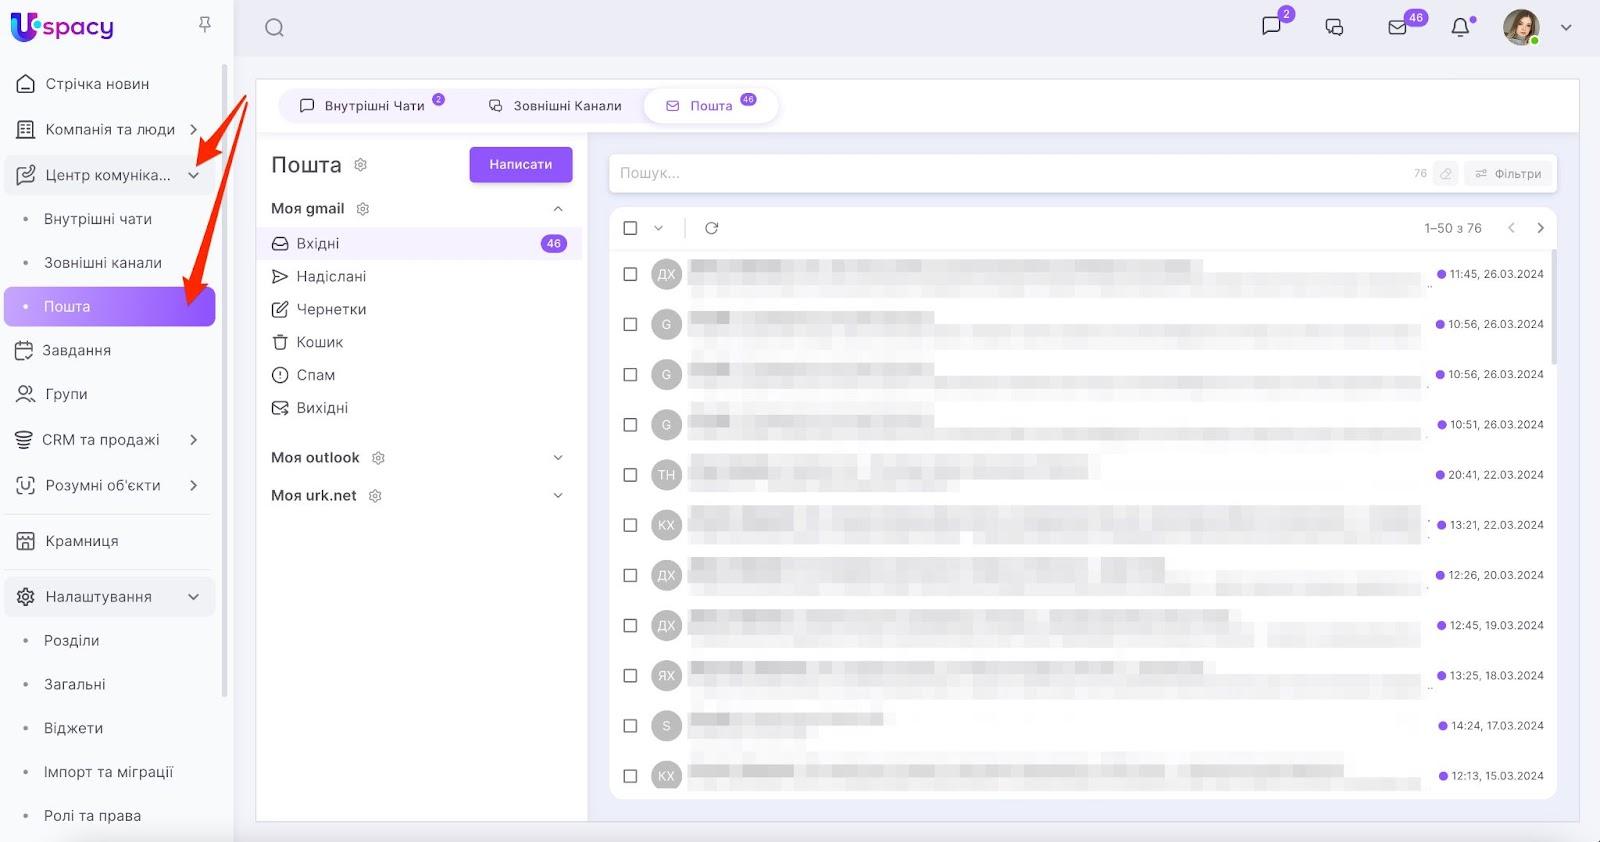This screenshot has height=842, width=1600.
Task: Collapse Моя gmail account folders
Action: (x=558, y=209)
